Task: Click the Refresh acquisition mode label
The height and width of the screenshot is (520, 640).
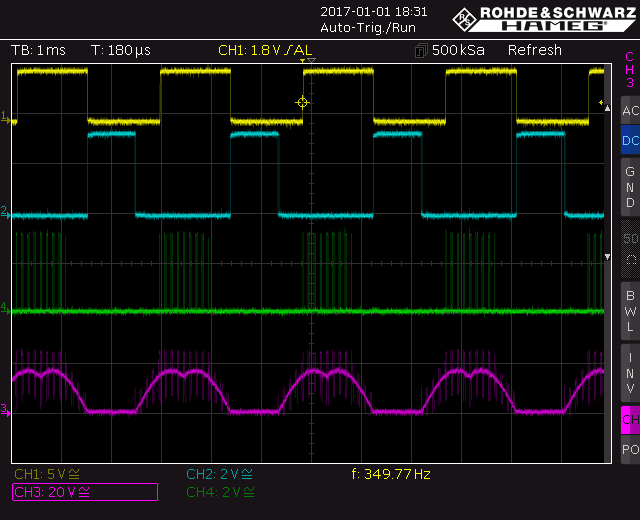Action: pyautogui.click(x=535, y=50)
